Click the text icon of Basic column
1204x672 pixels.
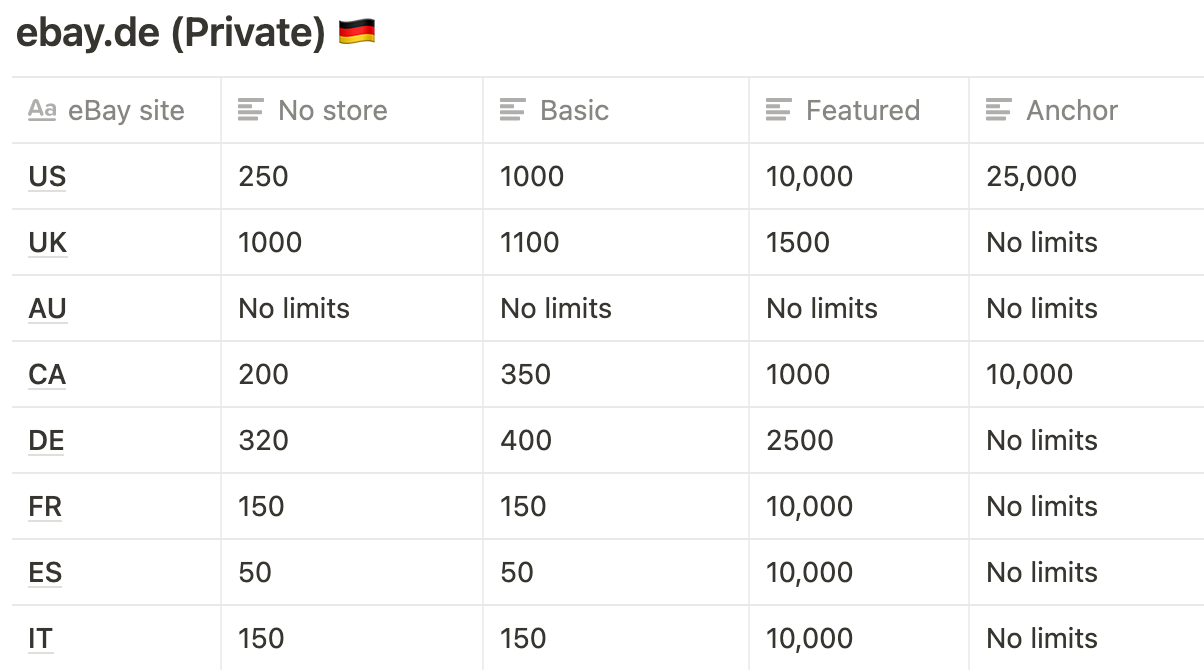point(513,110)
